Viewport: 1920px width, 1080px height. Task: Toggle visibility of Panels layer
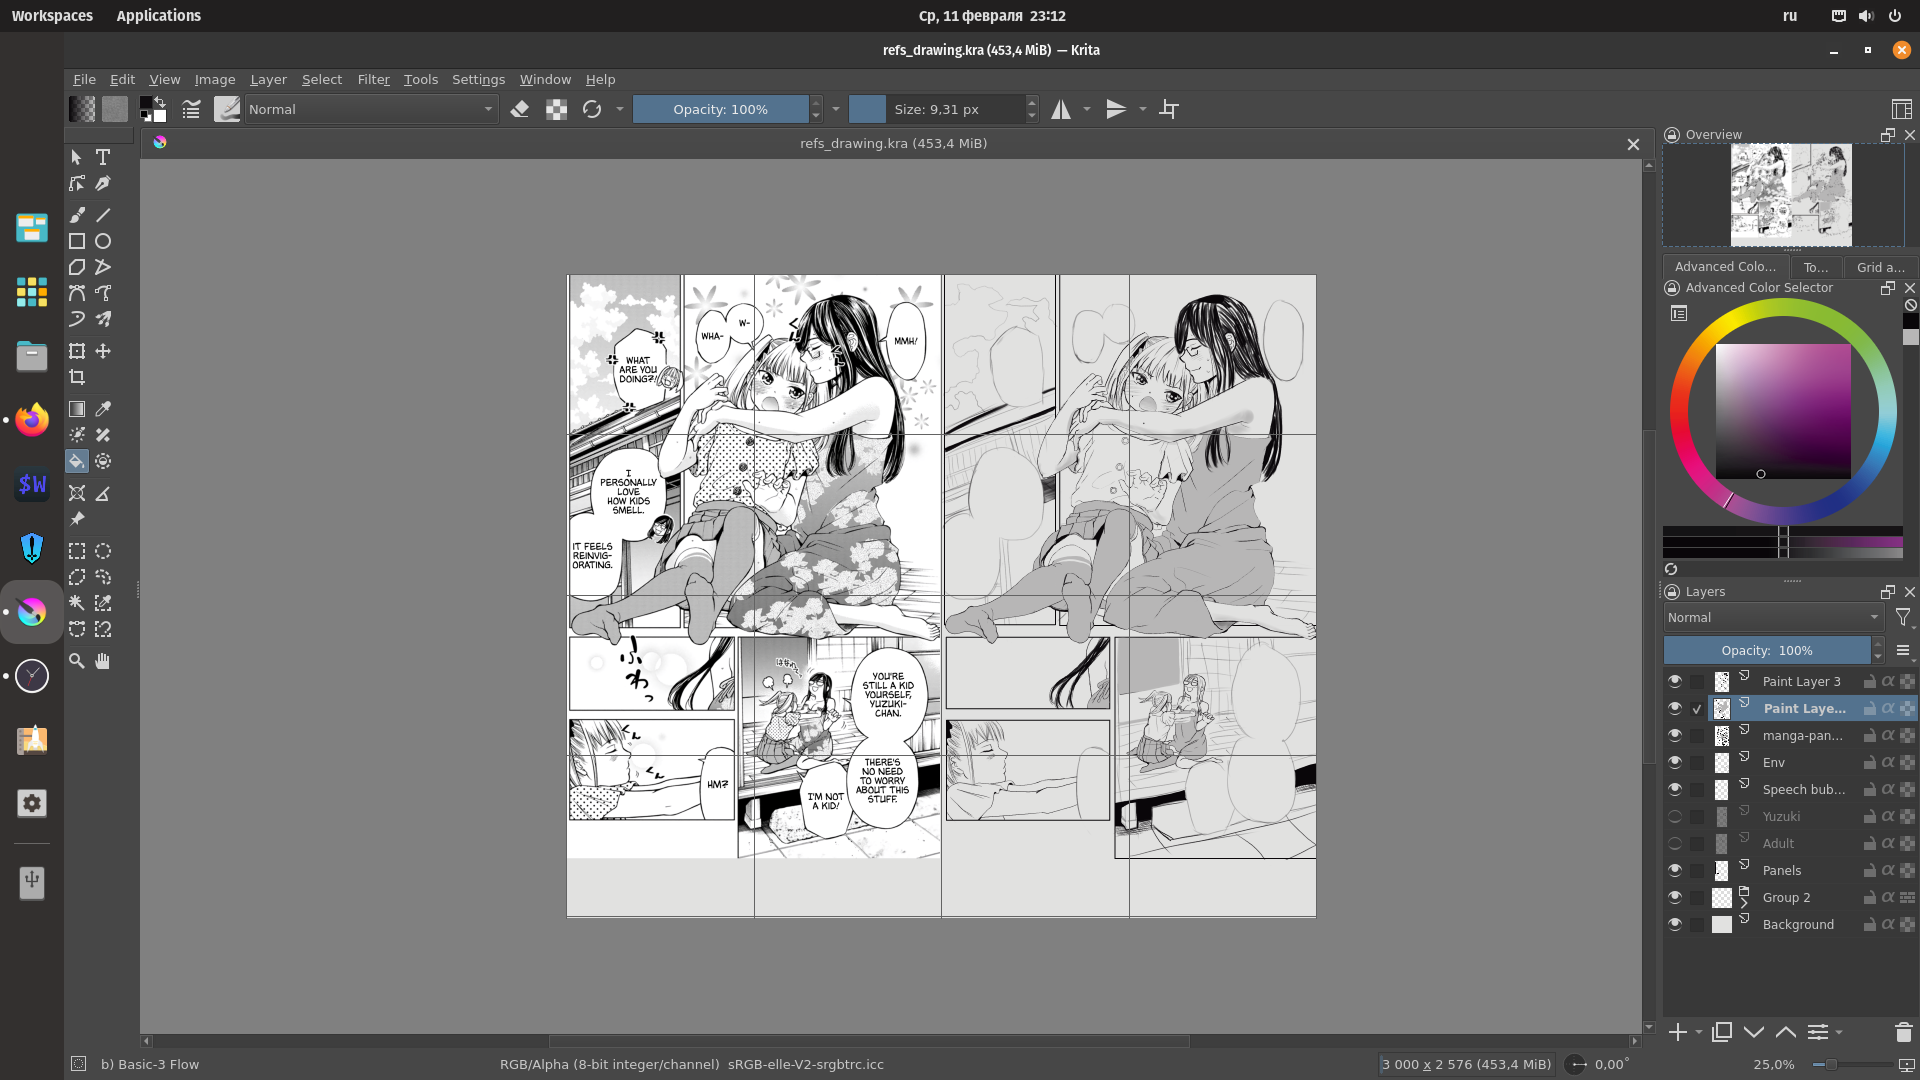(x=1675, y=870)
